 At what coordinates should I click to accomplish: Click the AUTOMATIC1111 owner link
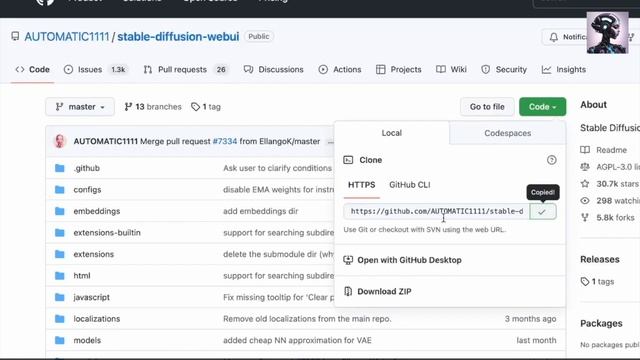click(67, 37)
